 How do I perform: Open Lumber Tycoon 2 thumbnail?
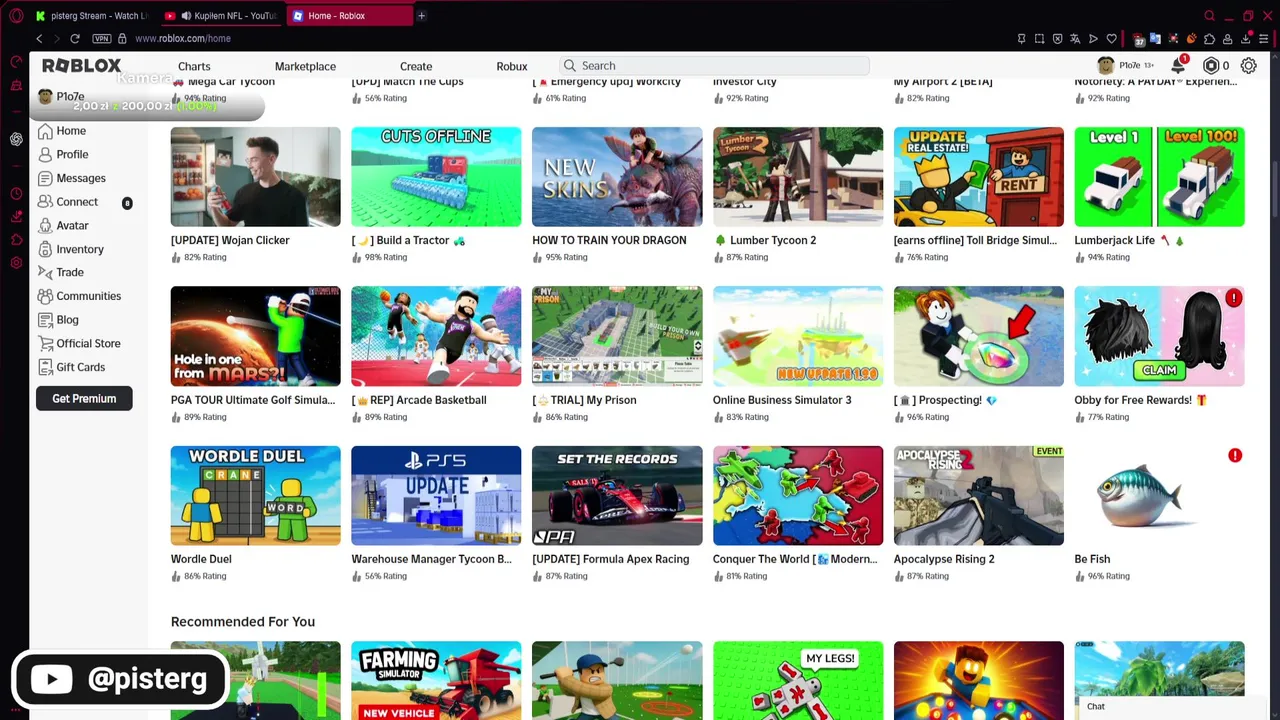[x=798, y=177]
